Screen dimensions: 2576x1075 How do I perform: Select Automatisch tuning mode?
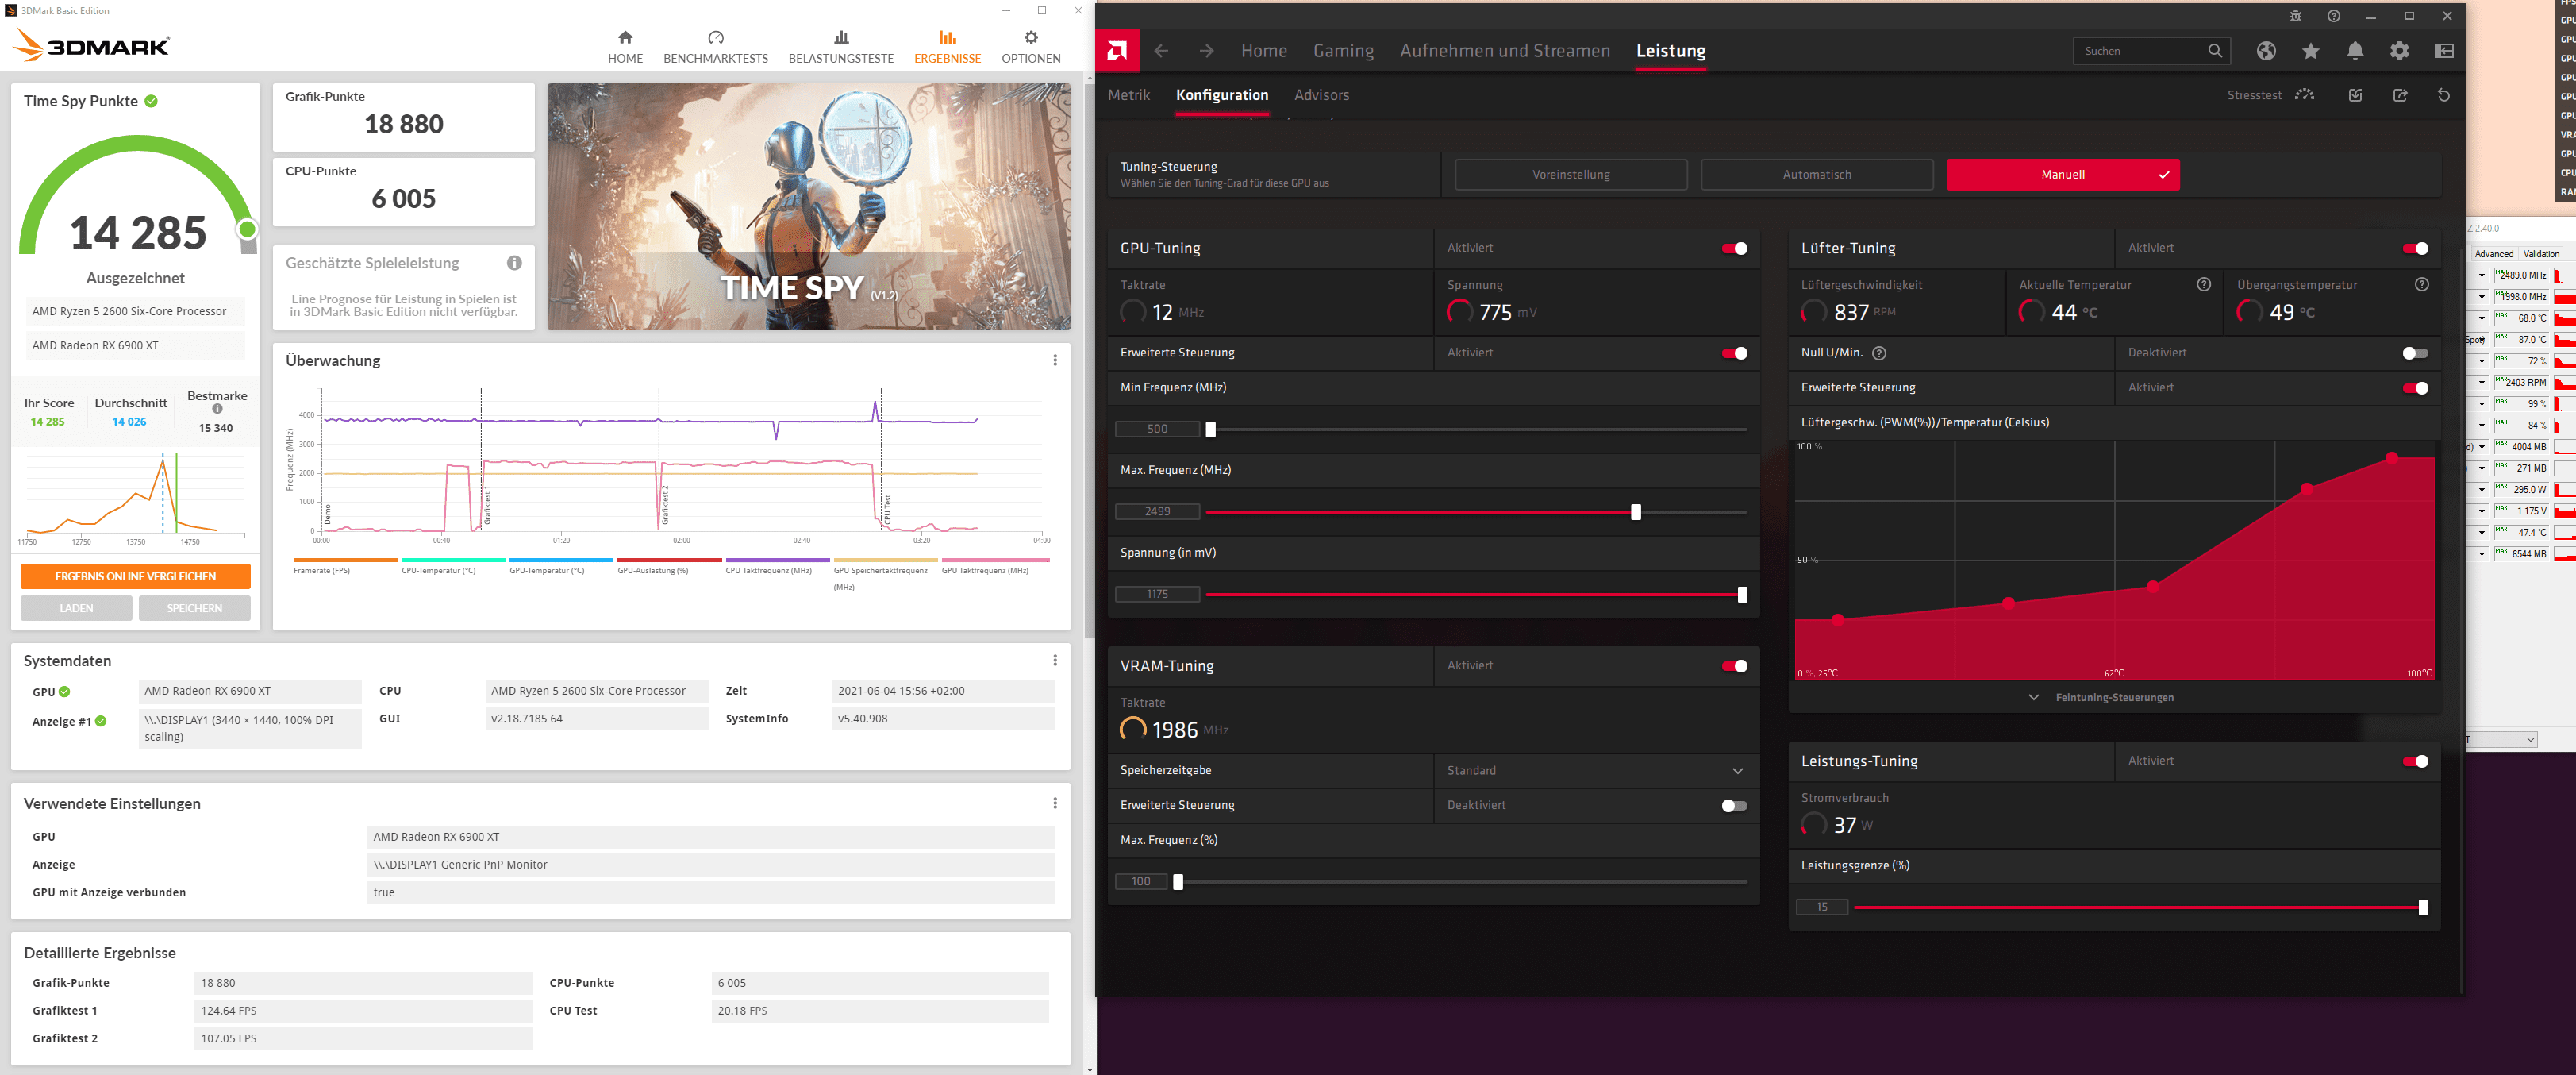coord(1817,175)
